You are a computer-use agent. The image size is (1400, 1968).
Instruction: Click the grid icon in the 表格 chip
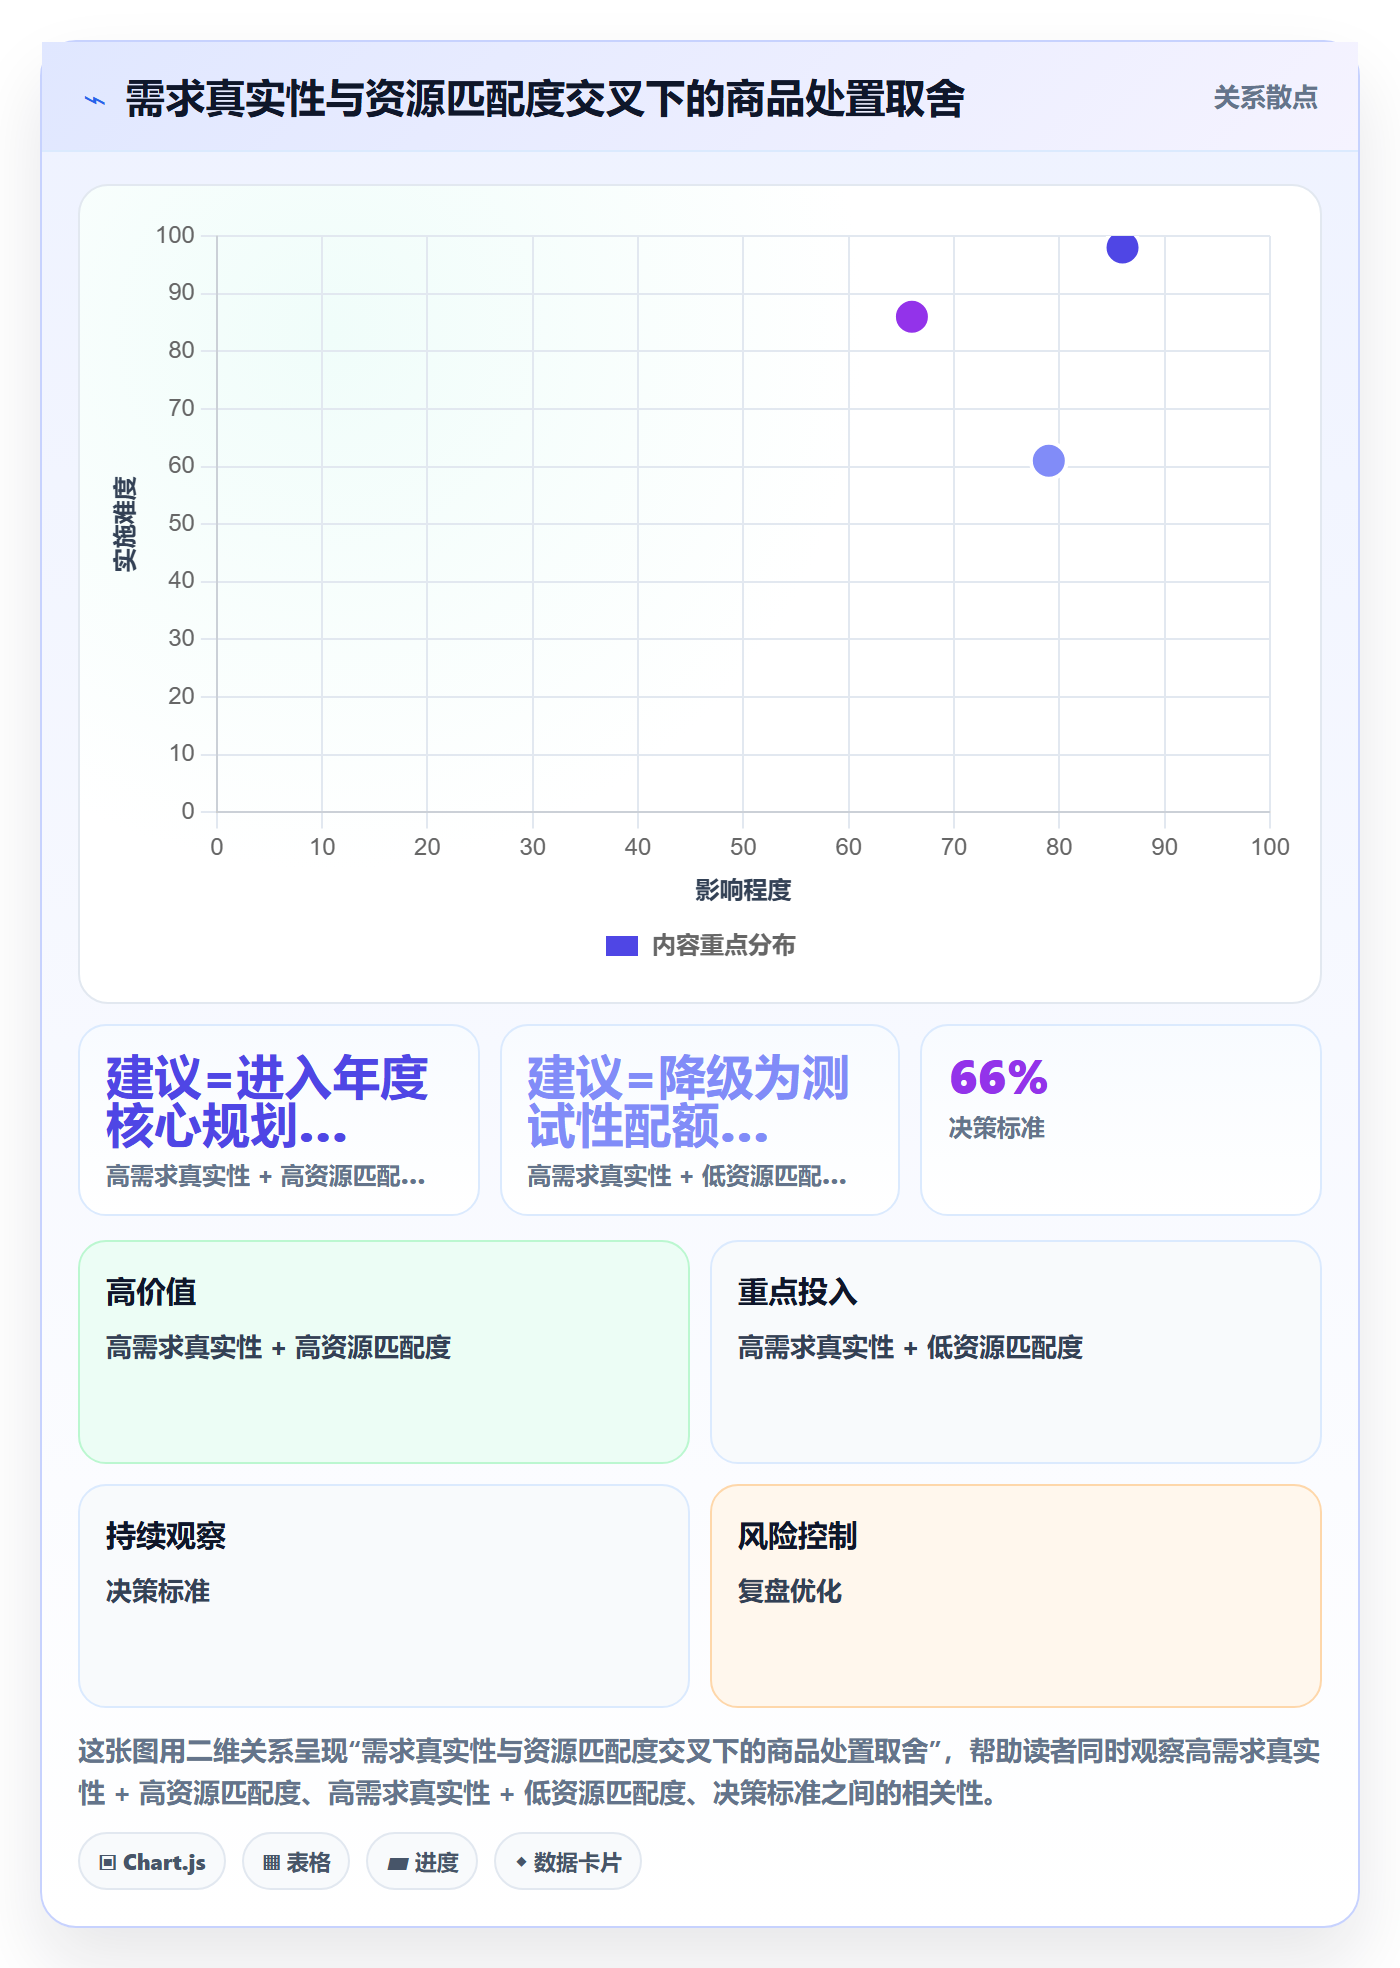[271, 1863]
